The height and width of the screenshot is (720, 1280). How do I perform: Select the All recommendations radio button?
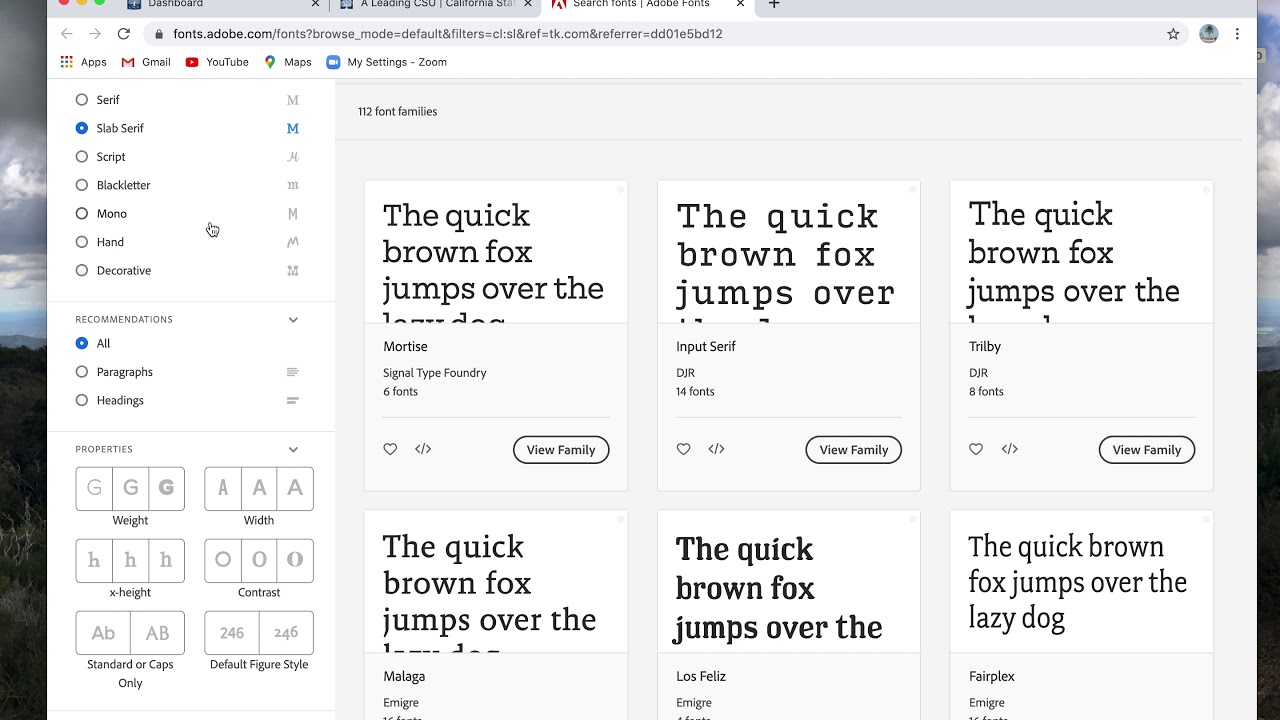[x=82, y=343]
